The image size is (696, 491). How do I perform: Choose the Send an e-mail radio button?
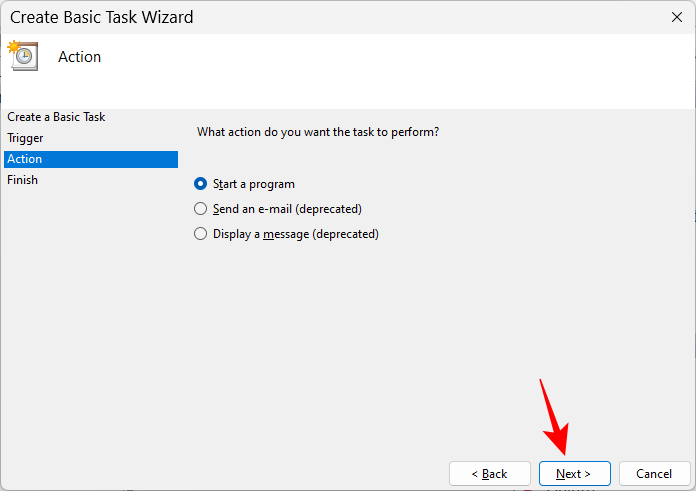(x=201, y=209)
